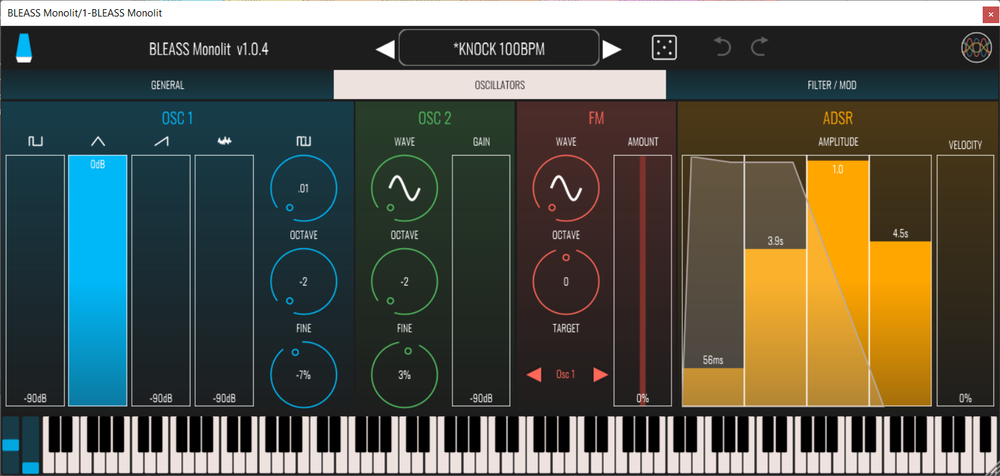The image size is (1000, 476).
Task: Click the FM OCTAVE knob at 0
Action: click(x=566, y=281)
